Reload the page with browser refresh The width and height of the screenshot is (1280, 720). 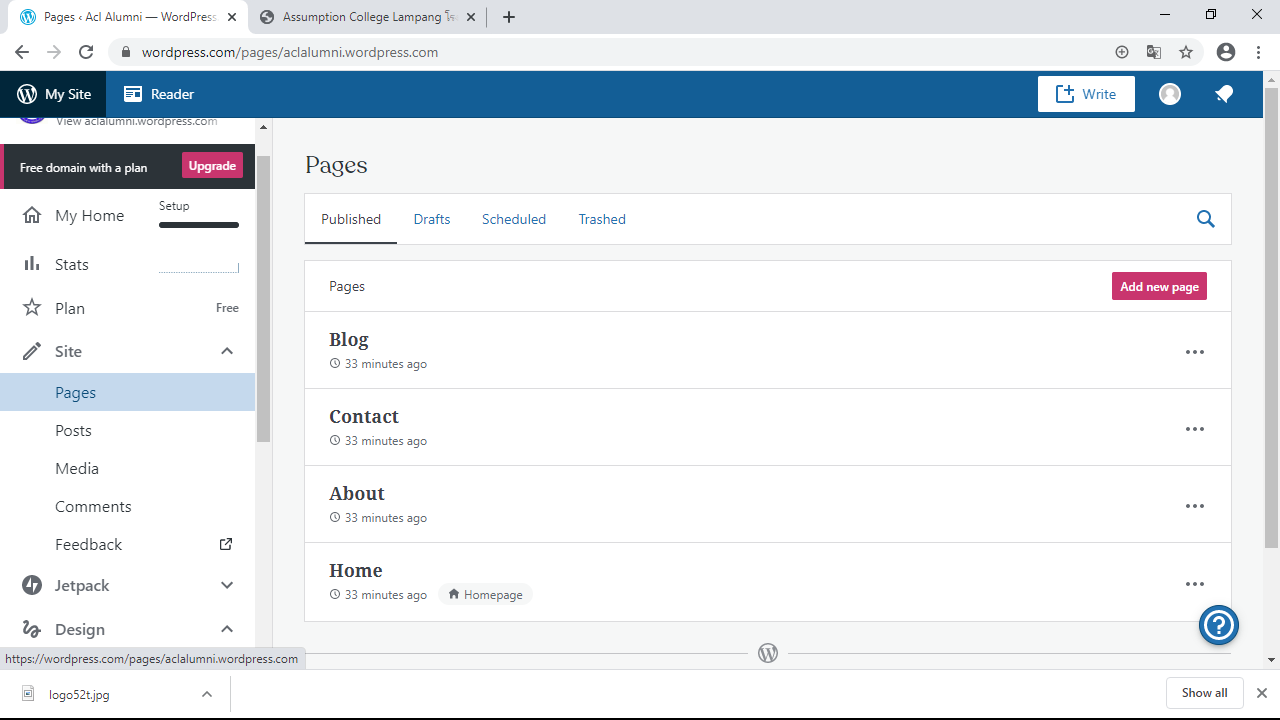(x=86, y=52)
